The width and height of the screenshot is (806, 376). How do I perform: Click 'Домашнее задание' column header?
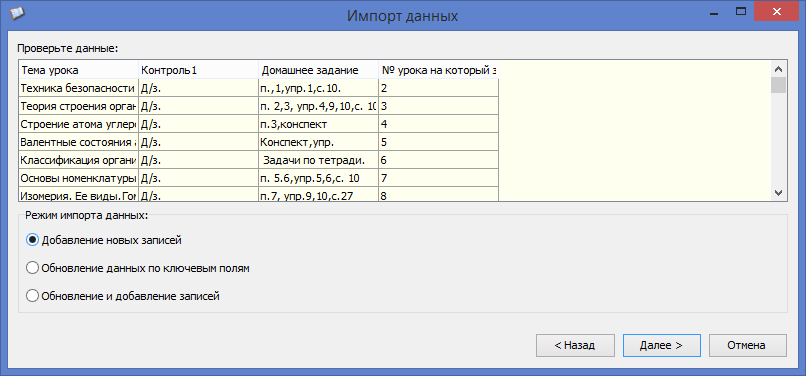click(x=318, y=70)
